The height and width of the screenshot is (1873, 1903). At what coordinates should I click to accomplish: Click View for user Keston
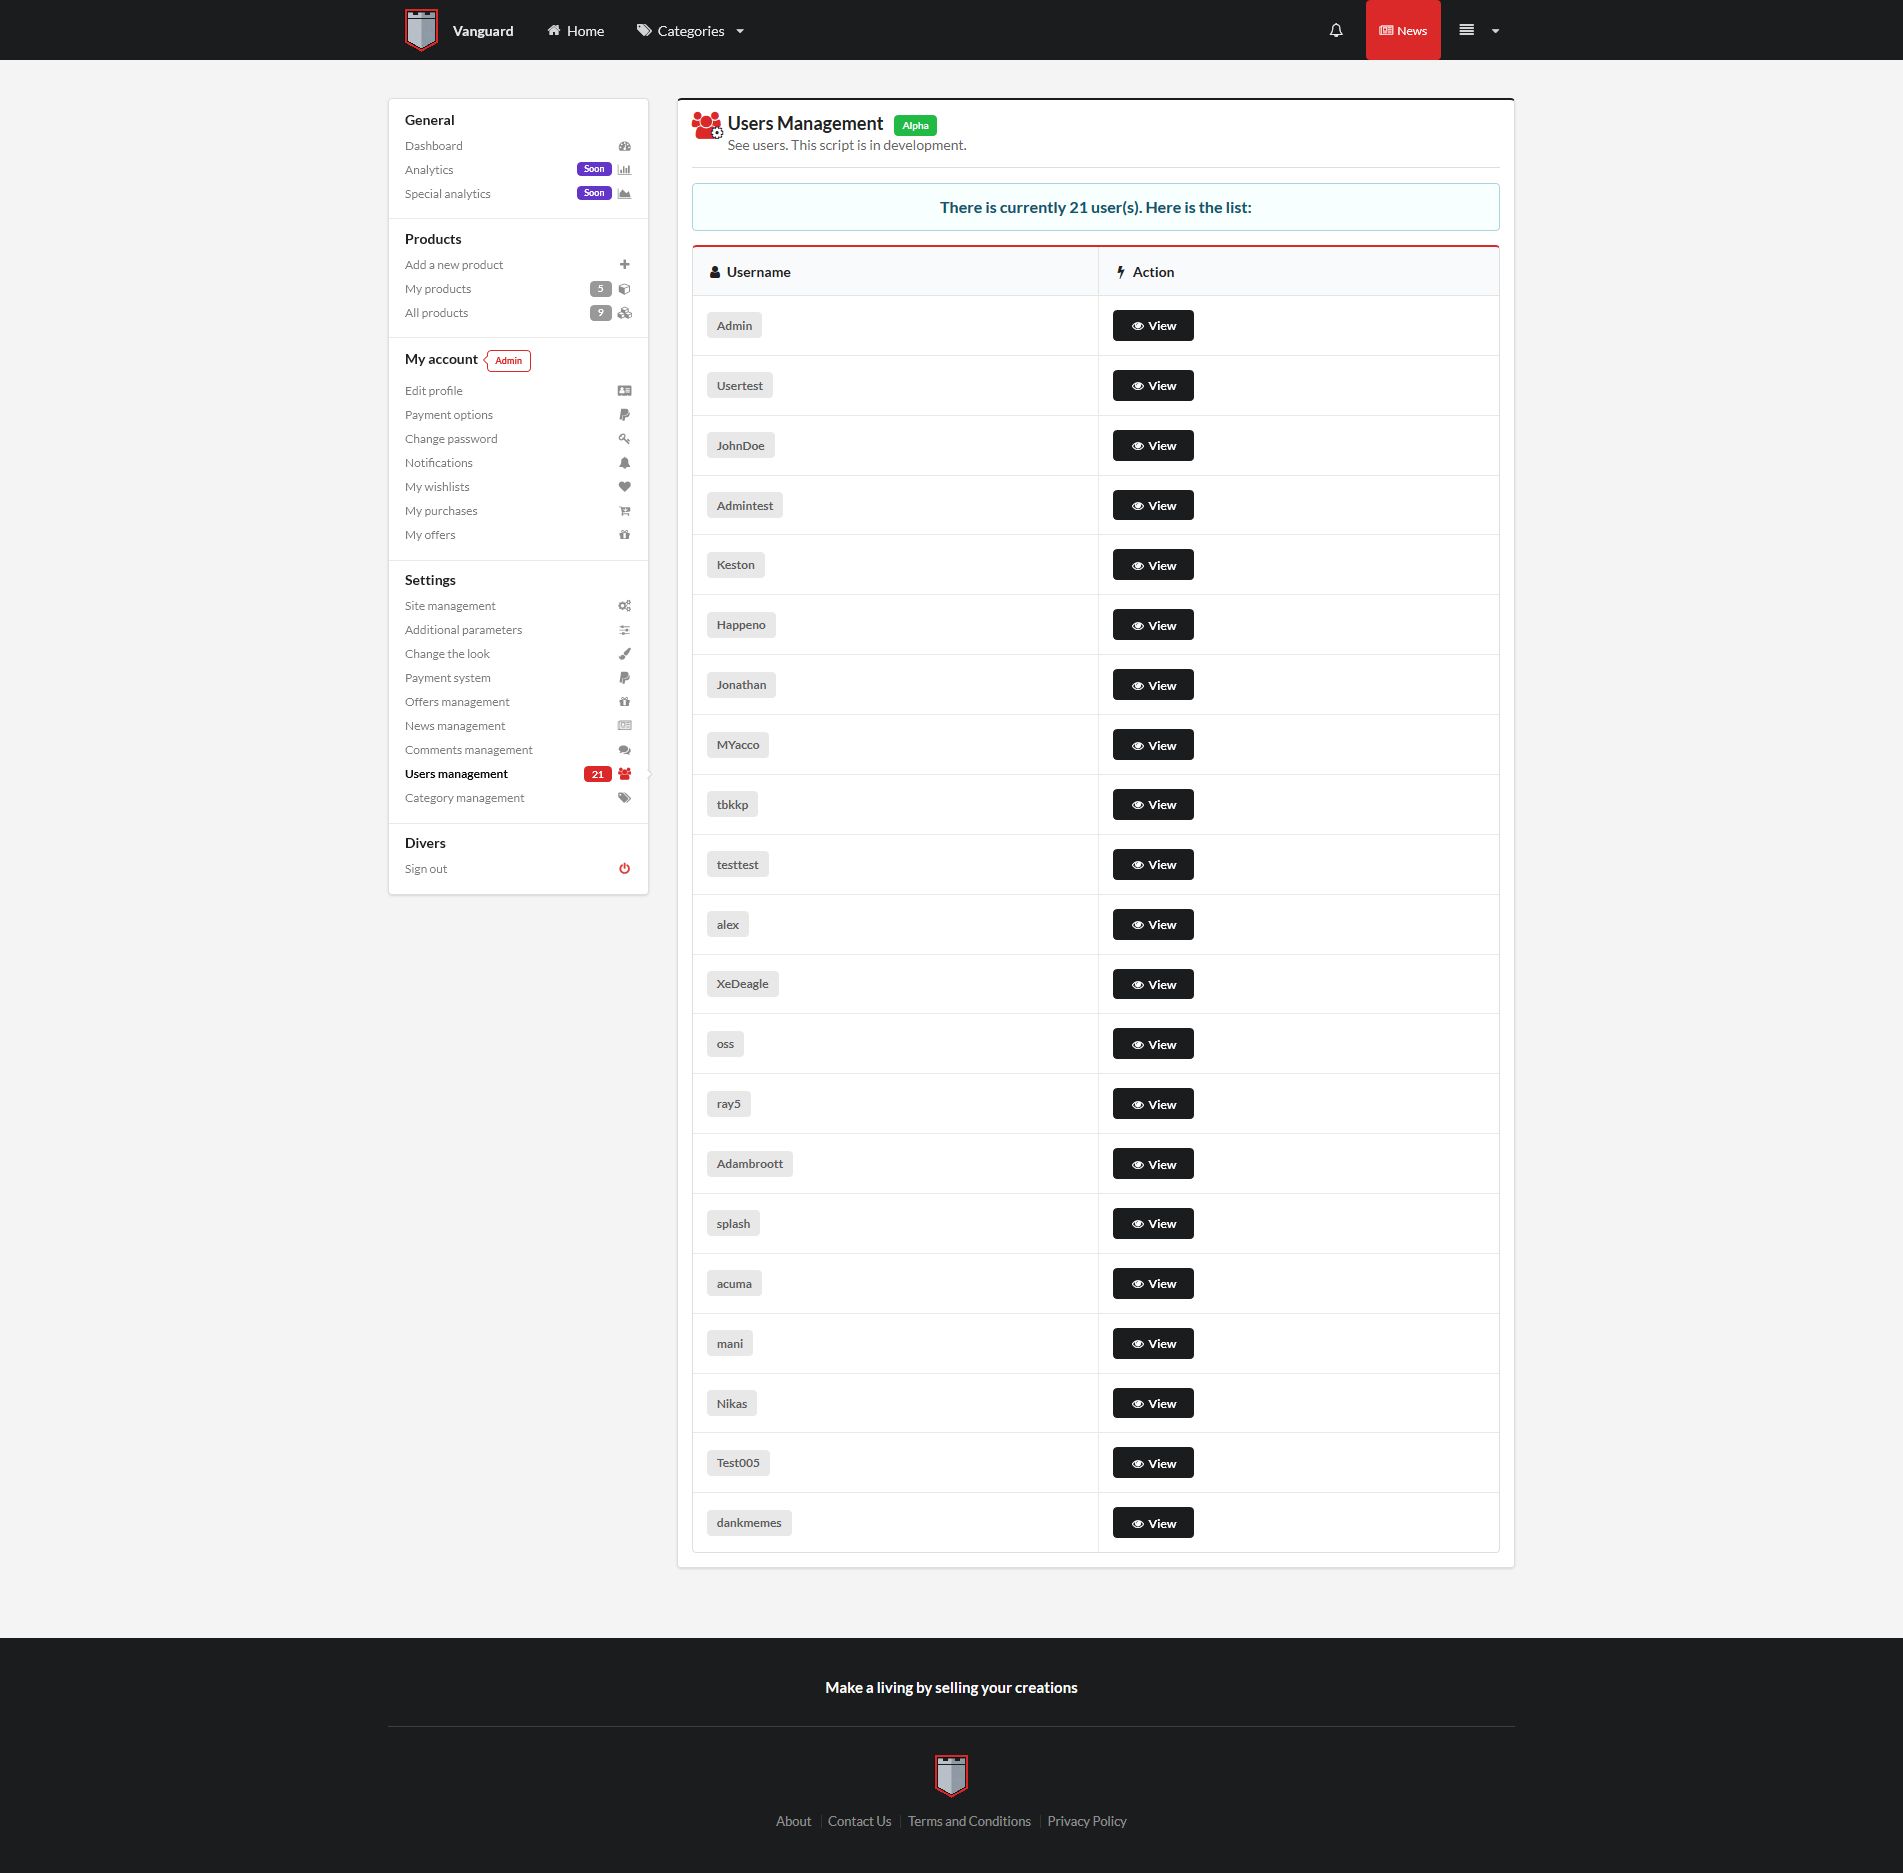click(x=1153, y=565)
